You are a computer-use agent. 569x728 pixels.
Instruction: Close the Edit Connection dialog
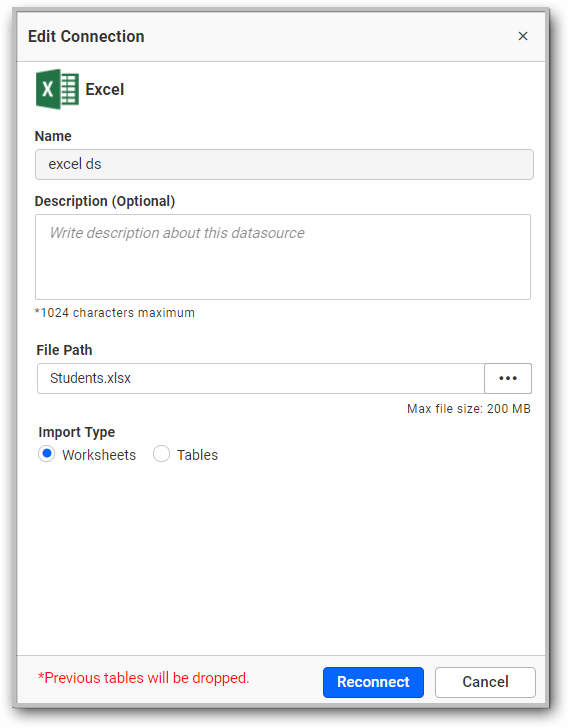pyautogui.click(x=523, y=36)
